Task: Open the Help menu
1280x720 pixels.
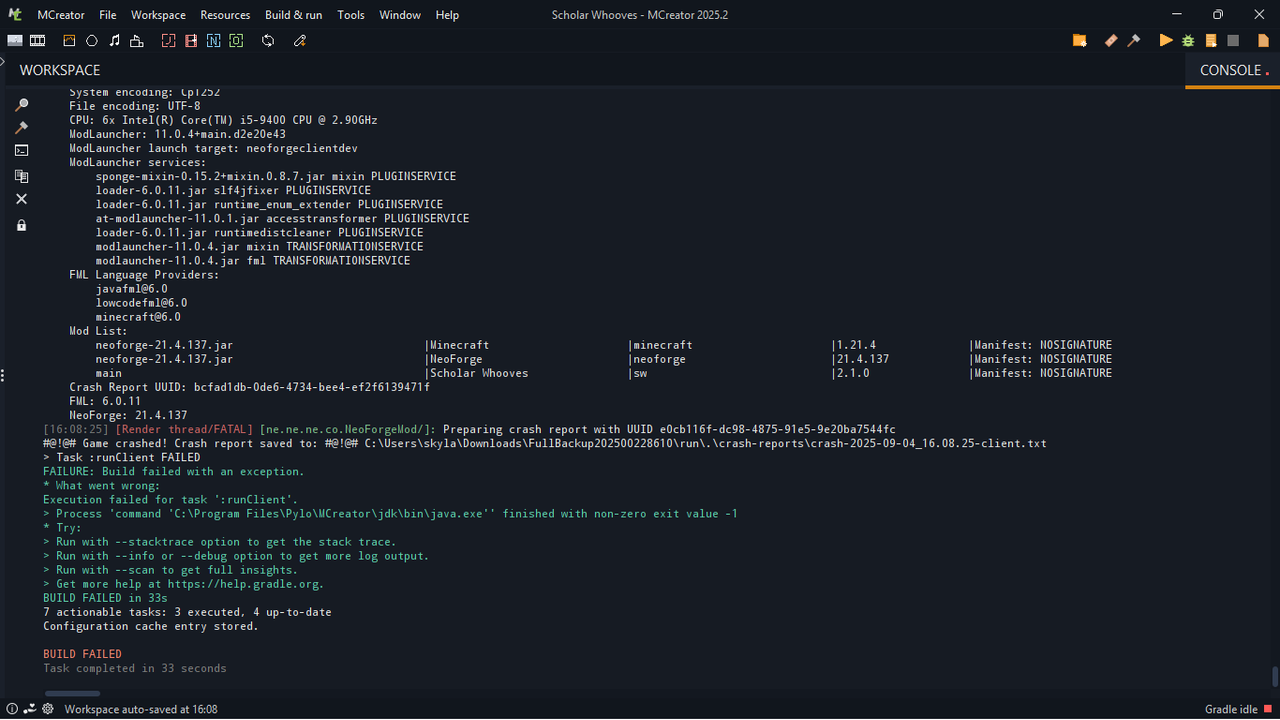Action: (447, 15)
